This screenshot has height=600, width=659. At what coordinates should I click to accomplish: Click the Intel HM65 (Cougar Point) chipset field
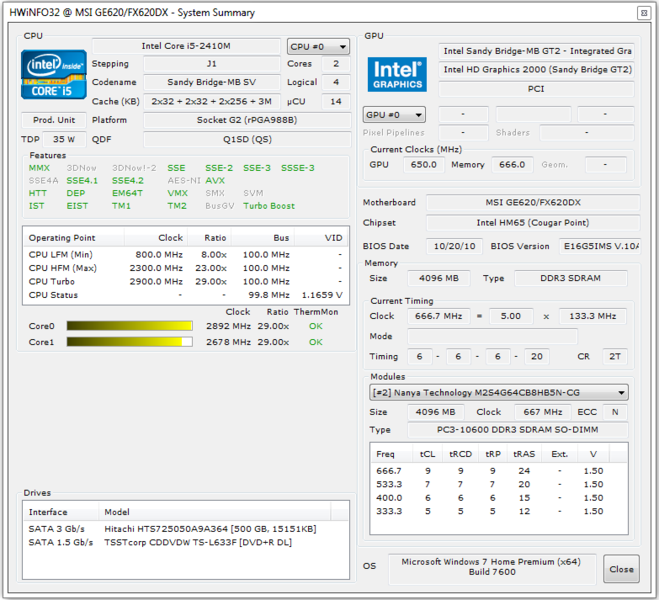pyautogui.click(x=533, y=223)
